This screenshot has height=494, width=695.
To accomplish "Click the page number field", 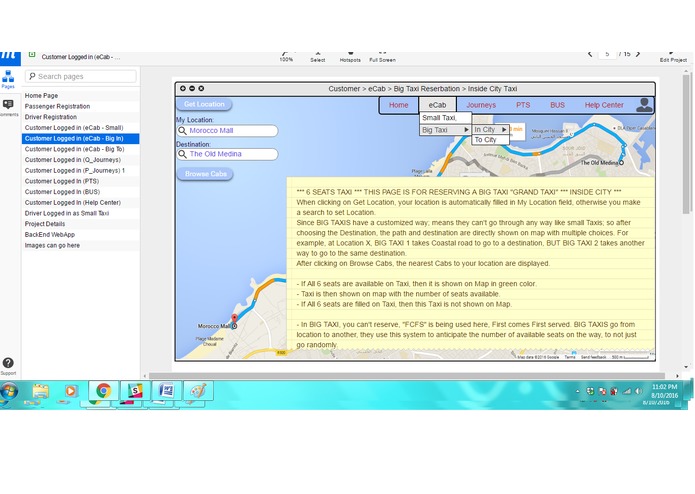I will tap(607, 54).
